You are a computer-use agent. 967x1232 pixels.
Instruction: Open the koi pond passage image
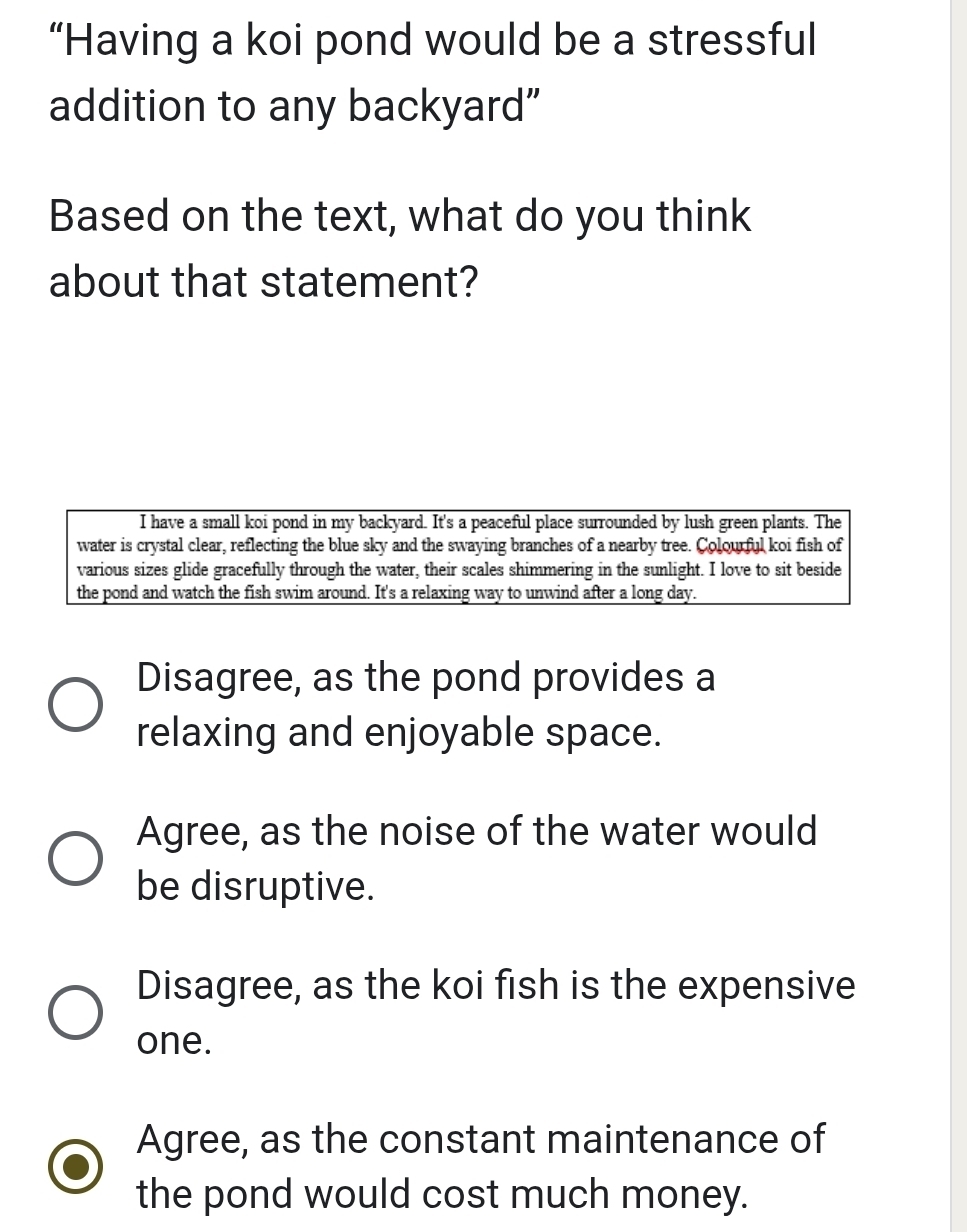[458, 557]
